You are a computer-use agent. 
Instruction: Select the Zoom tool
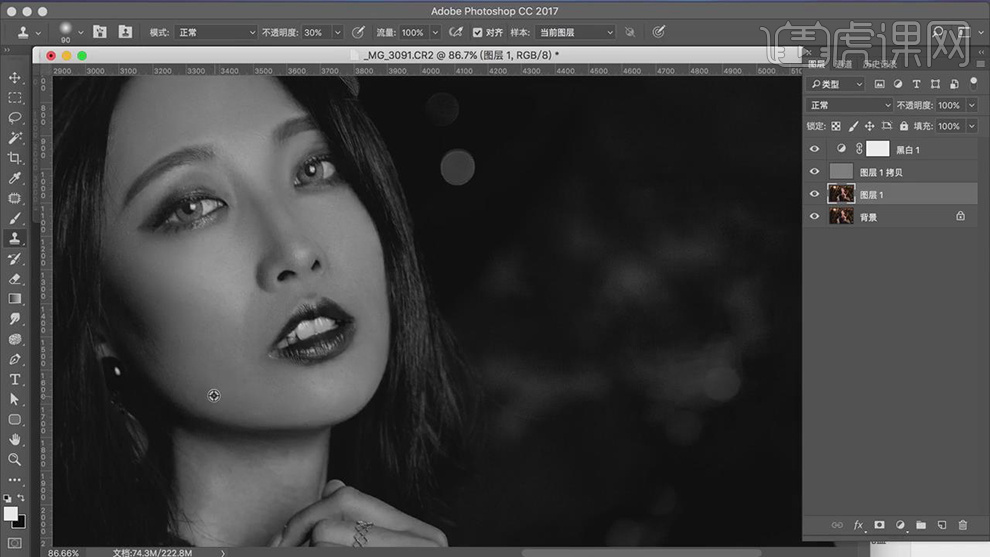point(15,460)
